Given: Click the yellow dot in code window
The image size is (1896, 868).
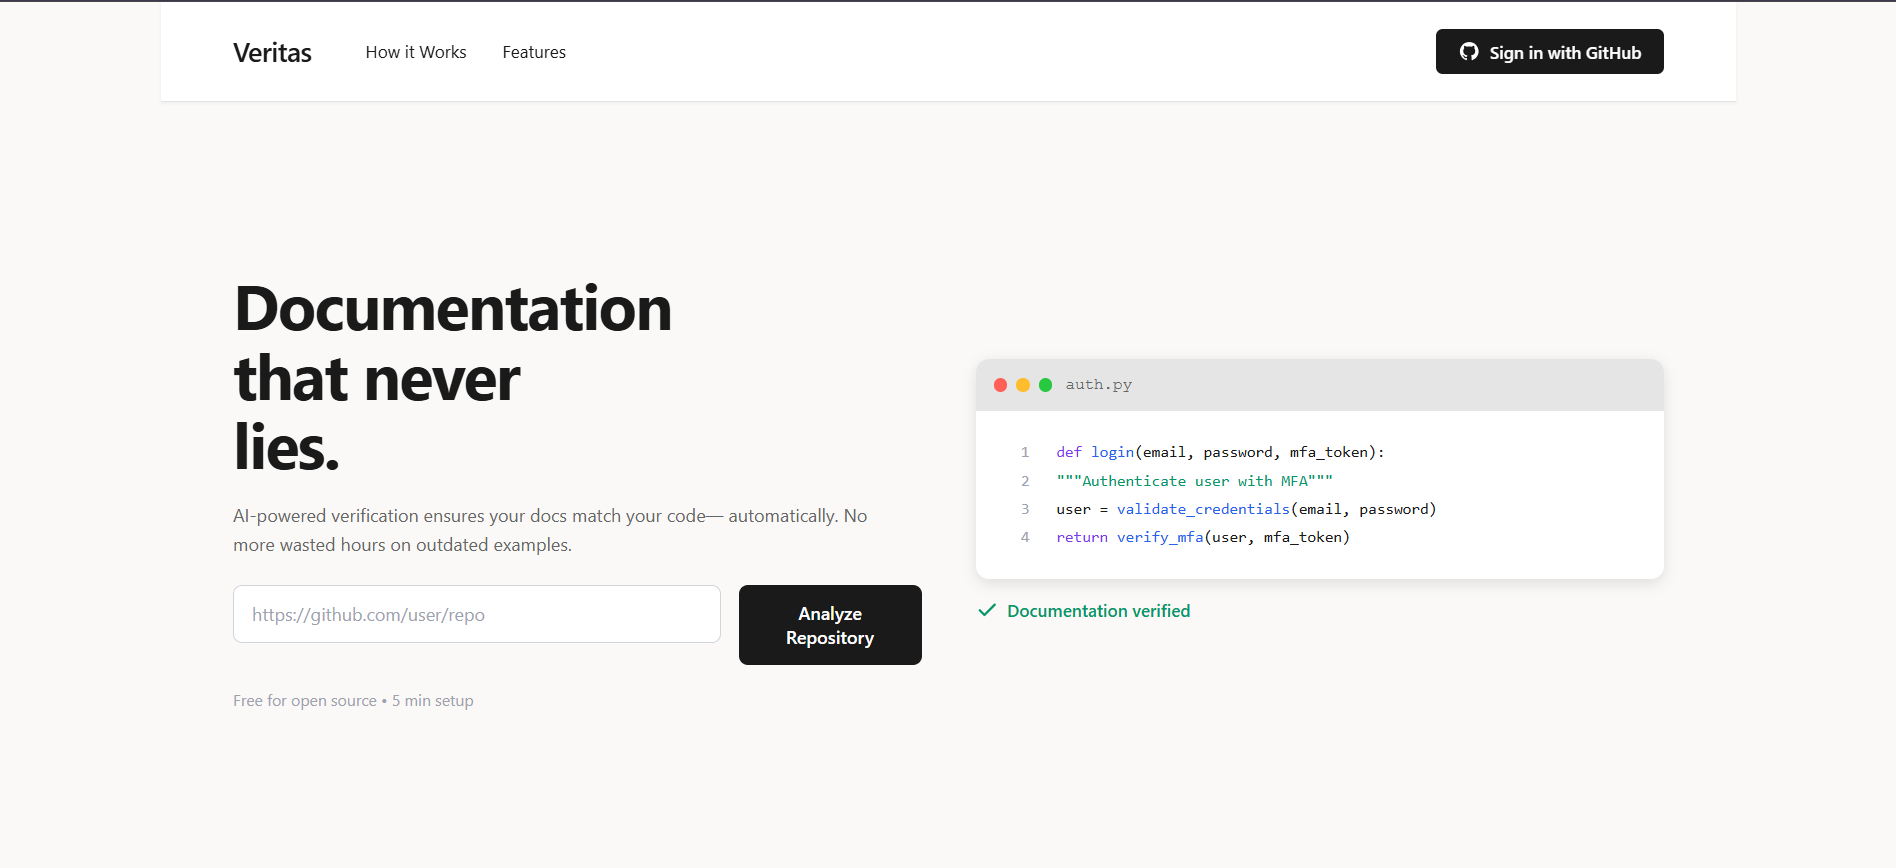Looking at the screenshot, I should (1023, 385).
